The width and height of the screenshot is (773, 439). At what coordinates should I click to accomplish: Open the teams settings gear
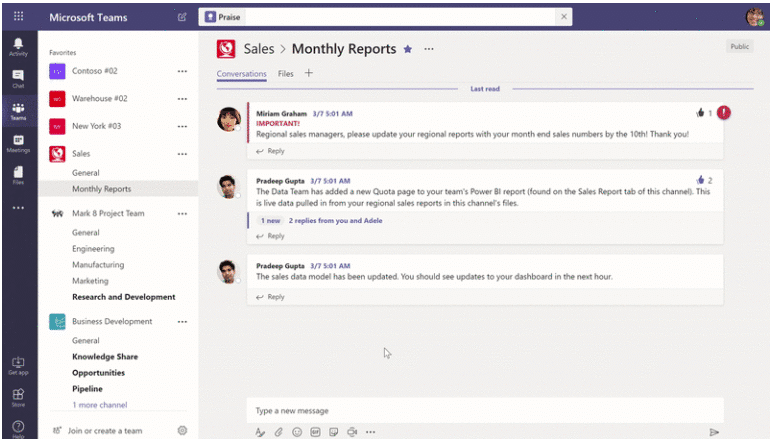[182, 431]
